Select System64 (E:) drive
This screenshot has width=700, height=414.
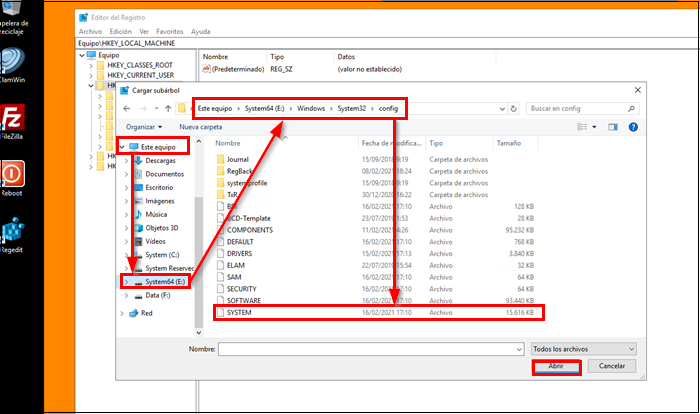[x=165, y=282]
